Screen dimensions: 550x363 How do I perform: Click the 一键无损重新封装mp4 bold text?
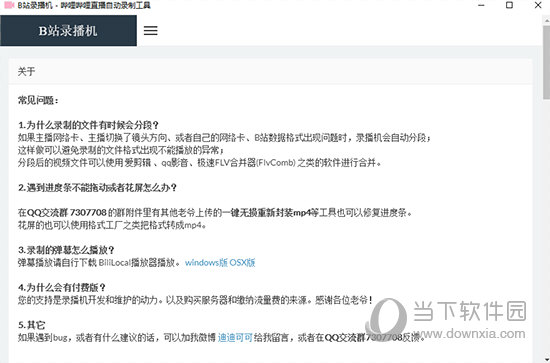click(x=267, y=213)
